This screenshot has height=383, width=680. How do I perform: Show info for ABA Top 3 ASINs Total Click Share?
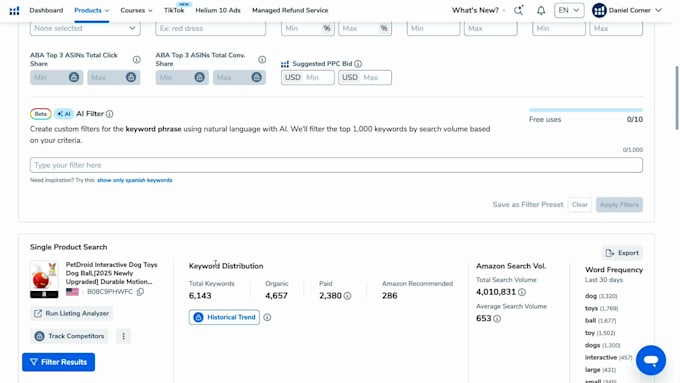click(x=137, y=59)
